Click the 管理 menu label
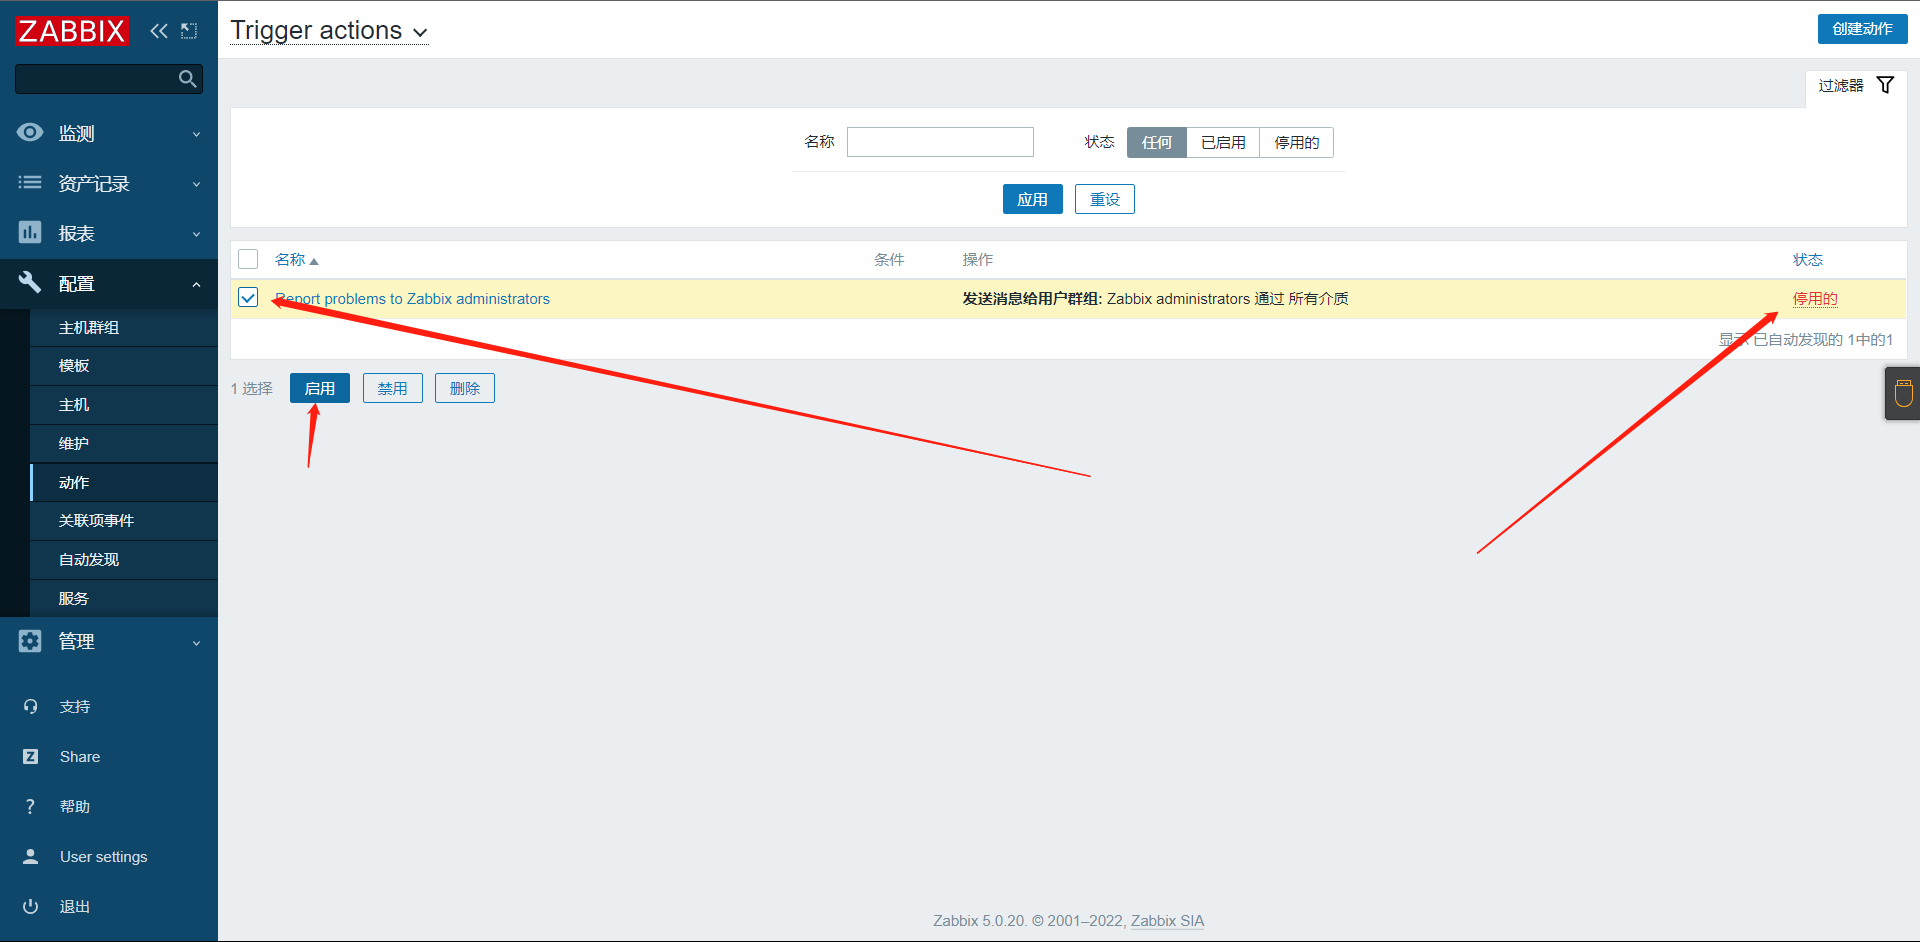This screenshot has height=942, width=1920. tap(76, 641)
